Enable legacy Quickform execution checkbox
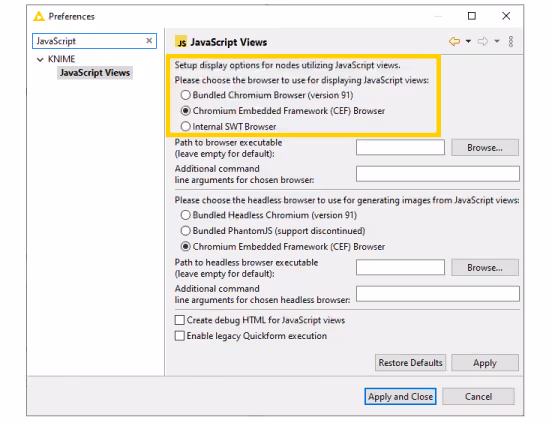The image size is (551, 422). coord(180,336)
